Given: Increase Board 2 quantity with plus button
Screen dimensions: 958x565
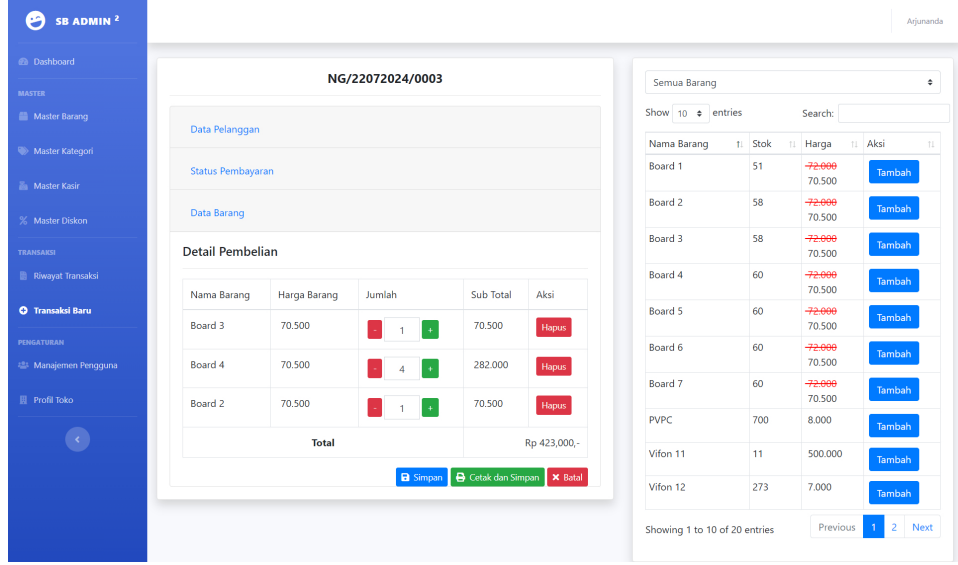Looking at the screenshot, I should click(x=430, y=408).
